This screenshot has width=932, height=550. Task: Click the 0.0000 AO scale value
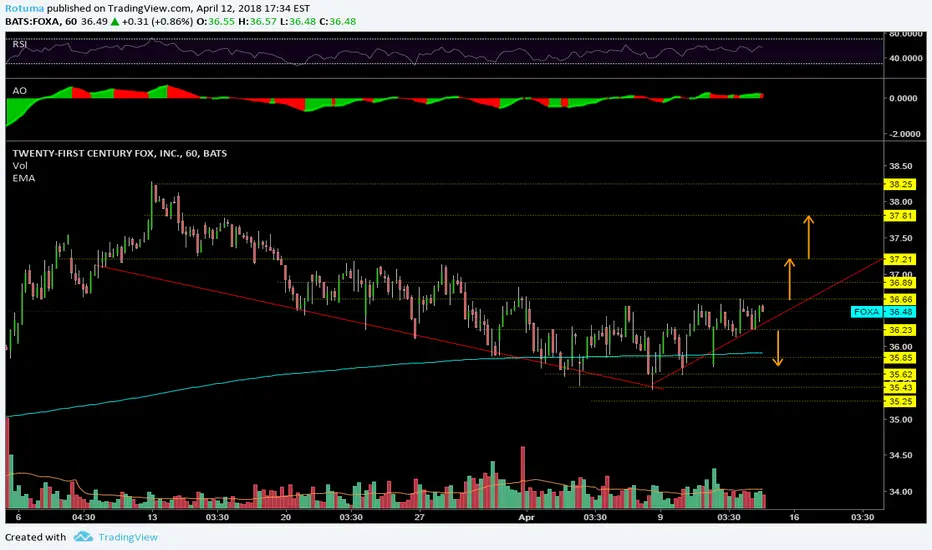pos(903,98)
